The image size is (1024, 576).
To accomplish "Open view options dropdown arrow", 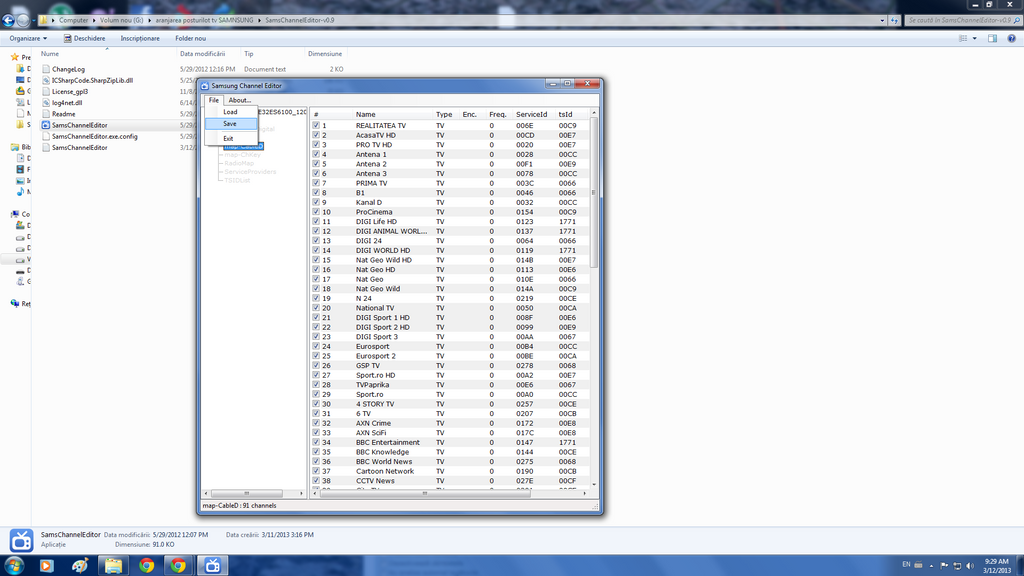I will [x=974, y=39].
